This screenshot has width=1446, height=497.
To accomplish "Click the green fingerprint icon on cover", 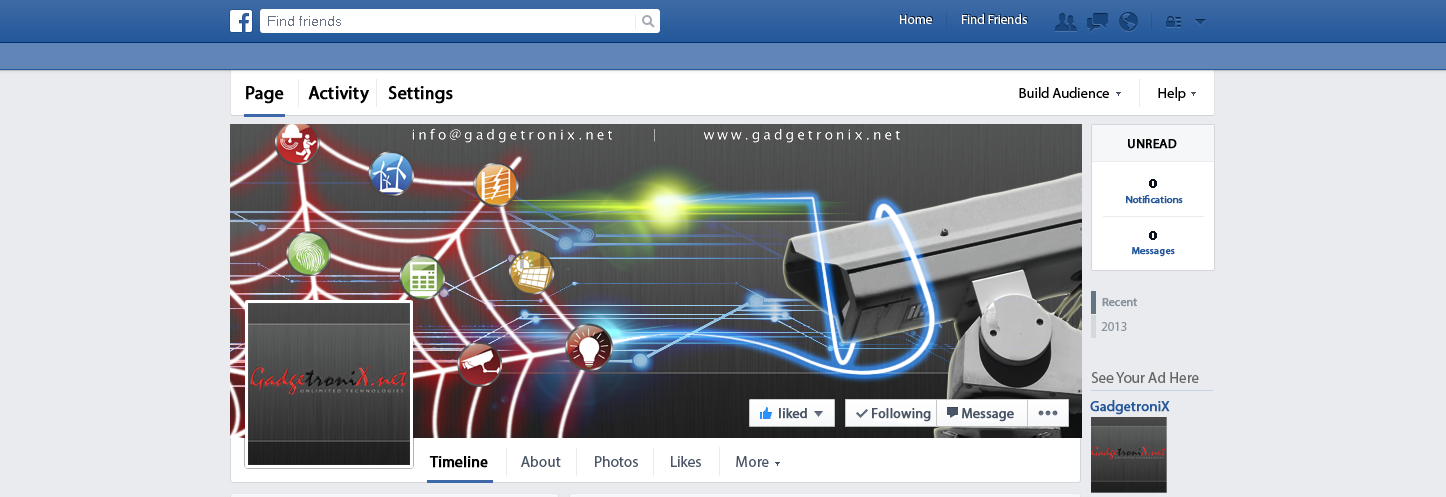I will point(308,254).
